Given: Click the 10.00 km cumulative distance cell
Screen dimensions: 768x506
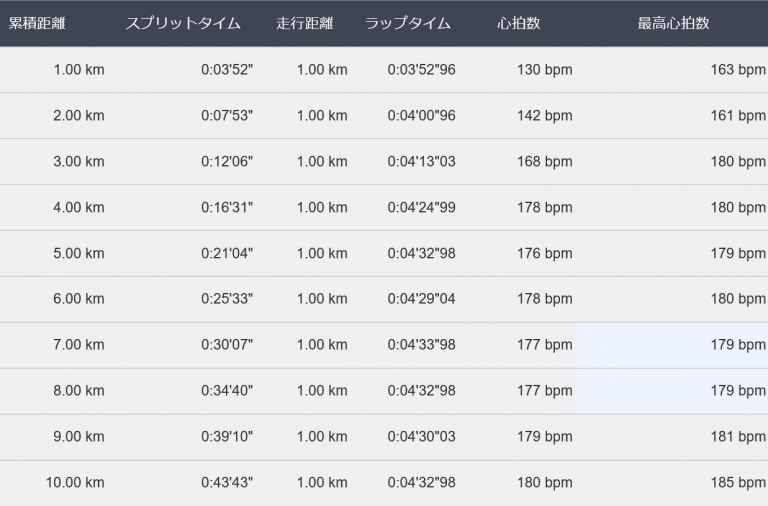Looking at the screenshot, I should [x=75, y=483].
